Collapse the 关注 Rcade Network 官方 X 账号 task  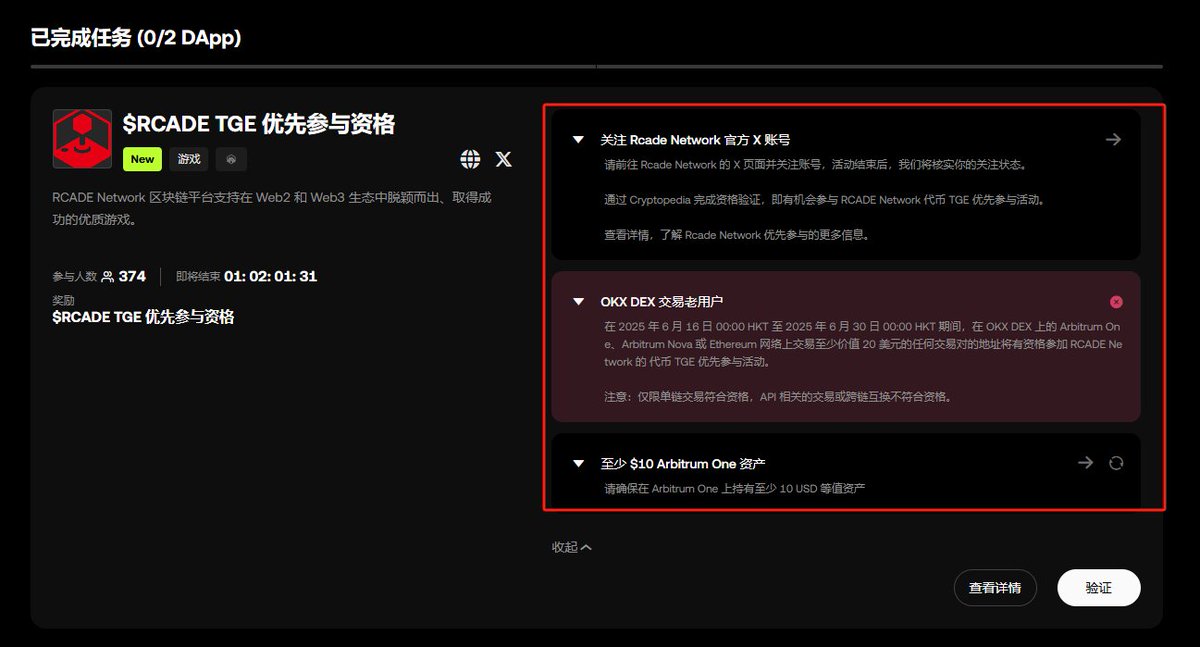(x=578, y=140)
